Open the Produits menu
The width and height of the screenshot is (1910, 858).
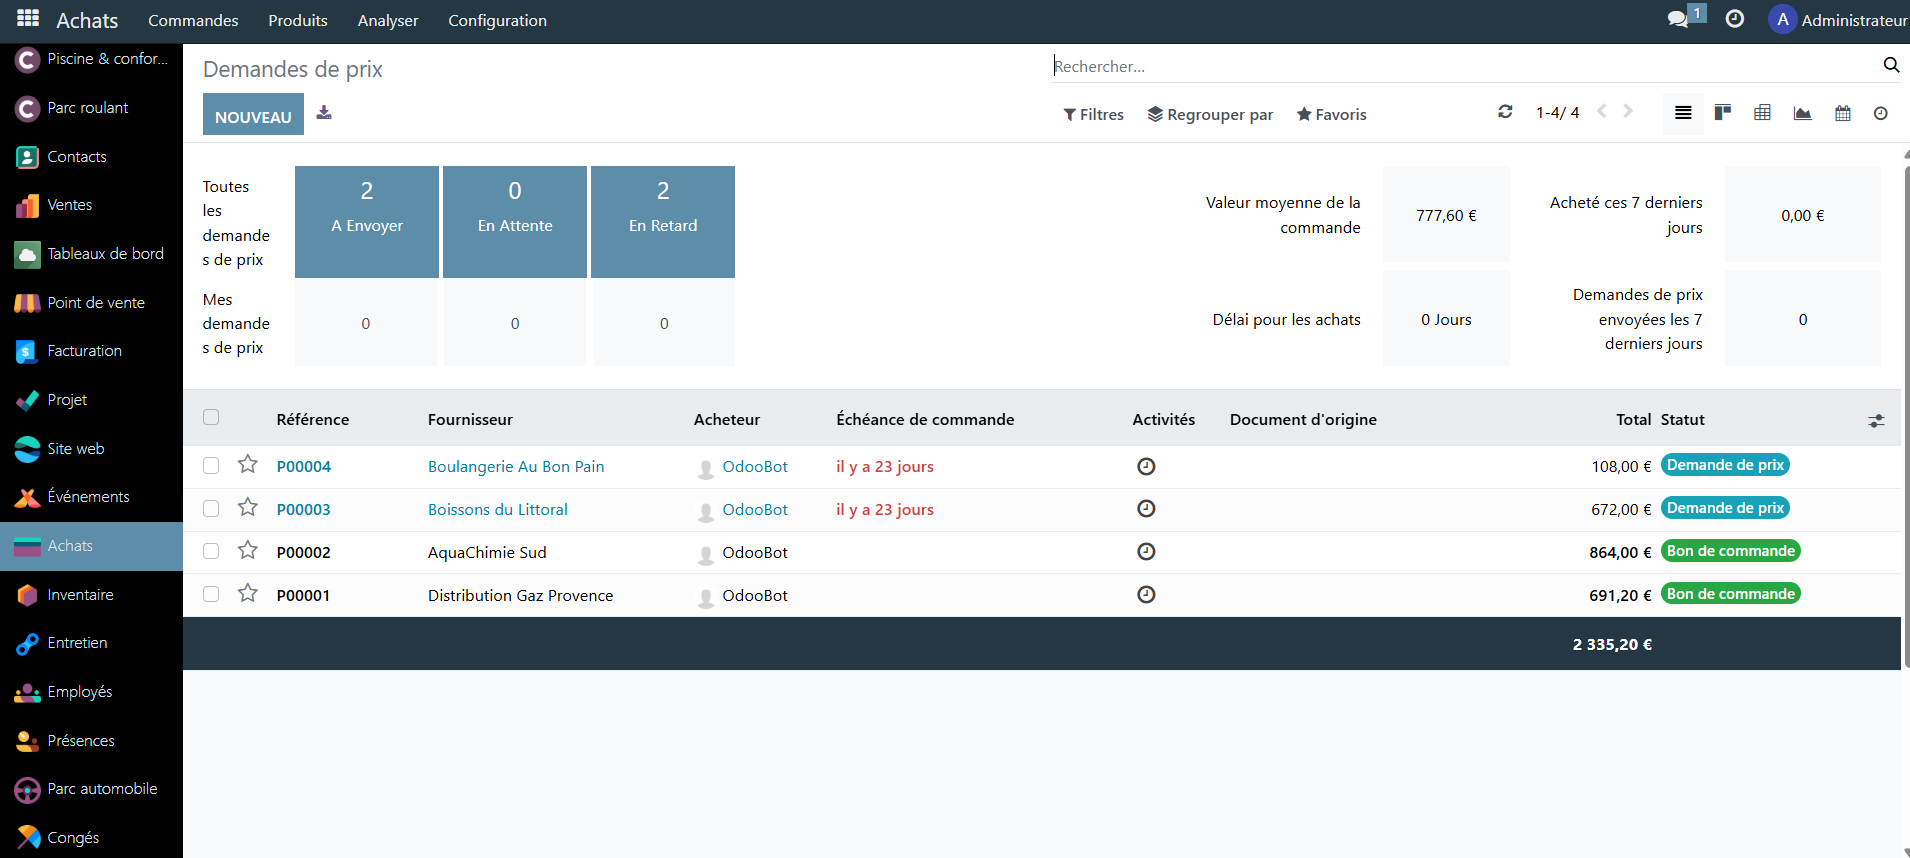point(298,20)
